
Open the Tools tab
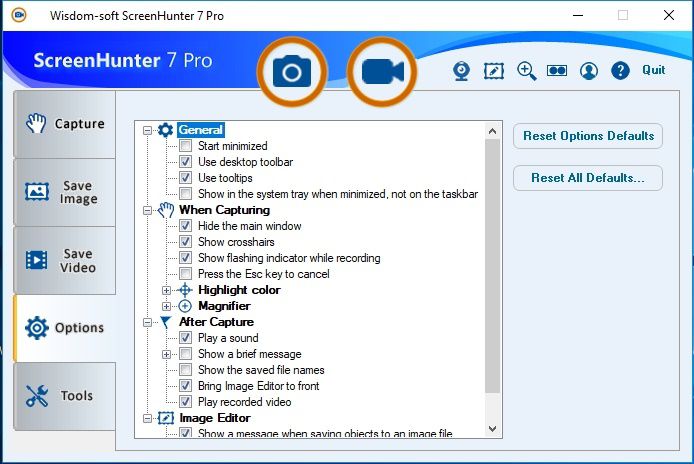point(65,396)
